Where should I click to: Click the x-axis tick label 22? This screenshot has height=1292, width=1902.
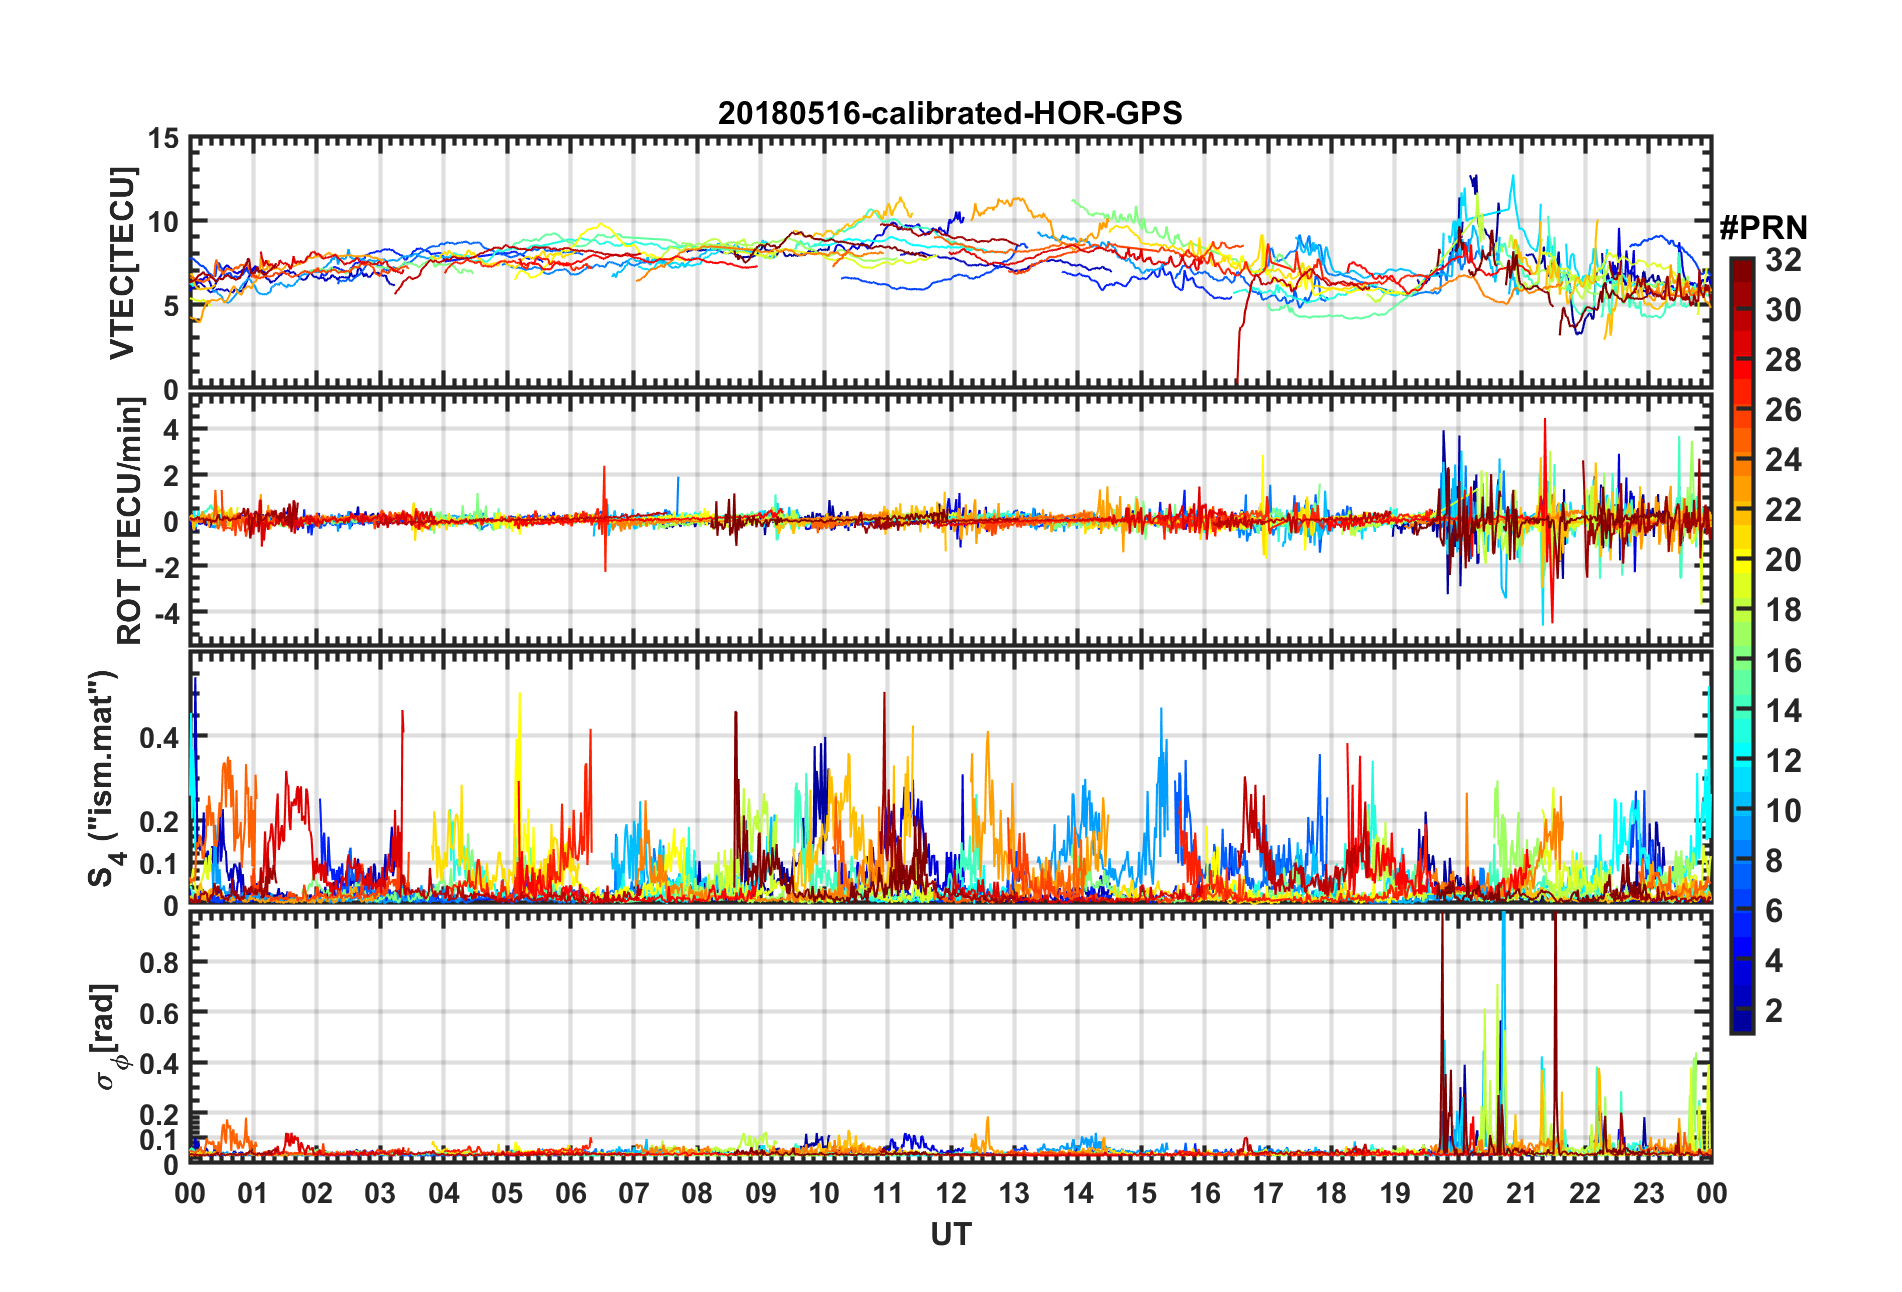[x=1585, y=1193]
